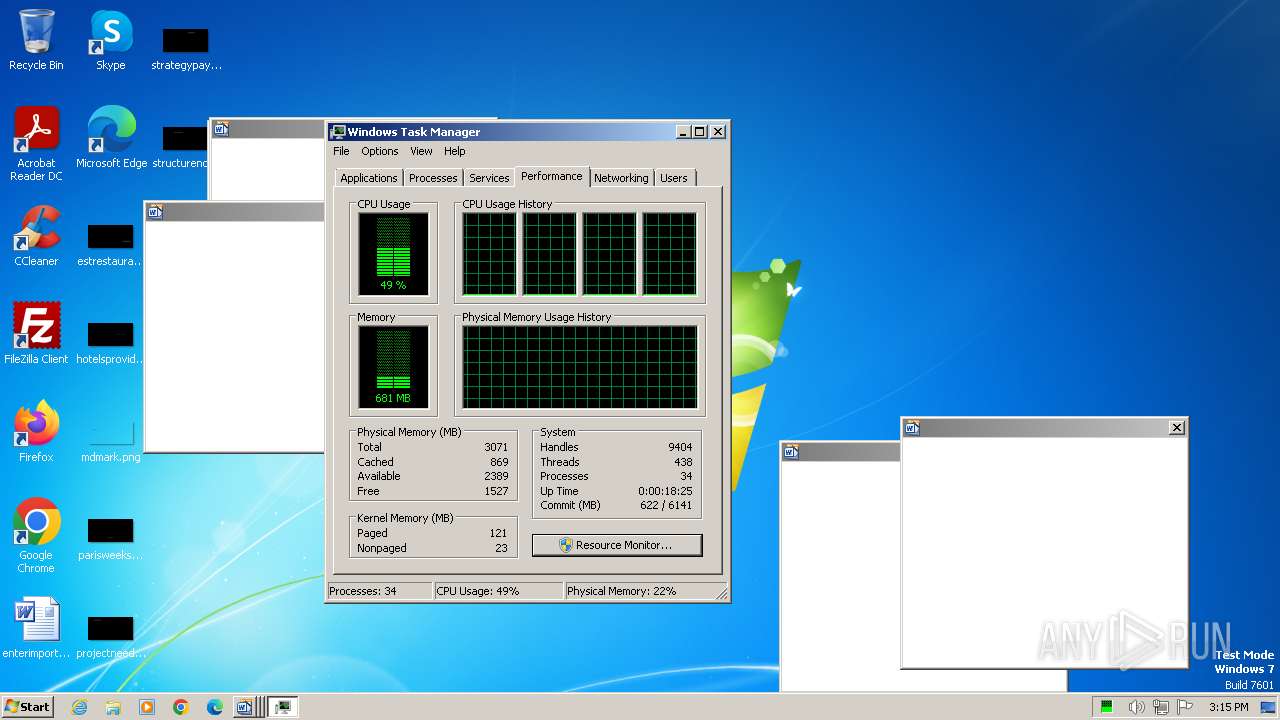This screenshot has width=1280, height=720.
Task: Click the Free memory value 1527
Action: coord(496,491)
